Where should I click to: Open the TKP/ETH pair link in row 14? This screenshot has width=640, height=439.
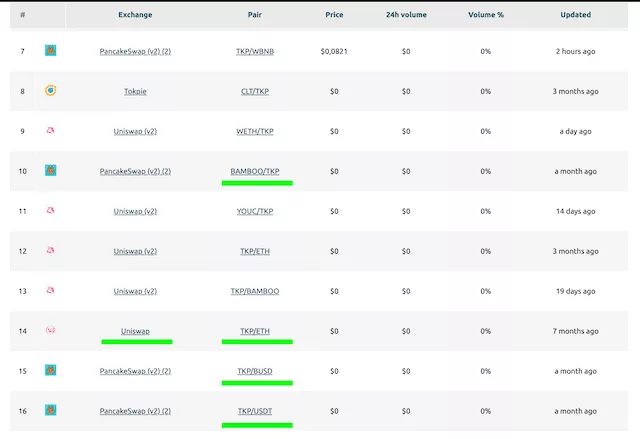click(x=255, y=331)
